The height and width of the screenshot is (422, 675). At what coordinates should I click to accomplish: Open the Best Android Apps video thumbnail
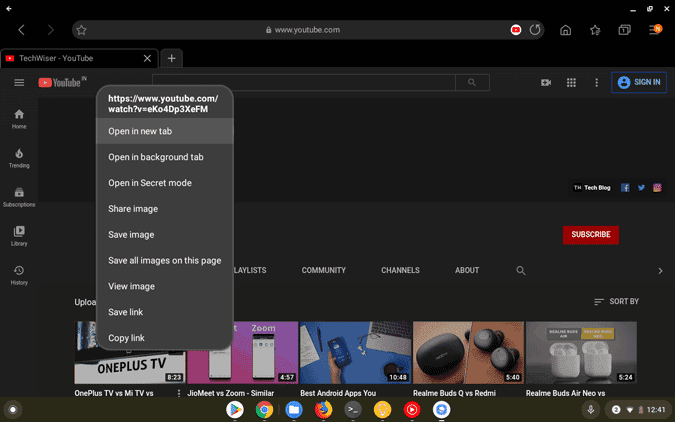click(355, 352)
